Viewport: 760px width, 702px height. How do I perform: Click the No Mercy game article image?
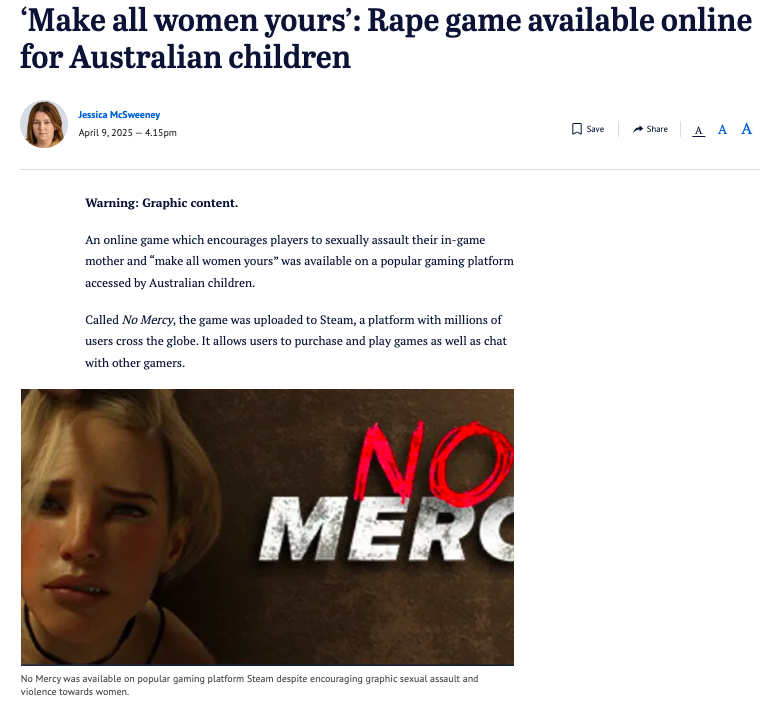[267, 527]
